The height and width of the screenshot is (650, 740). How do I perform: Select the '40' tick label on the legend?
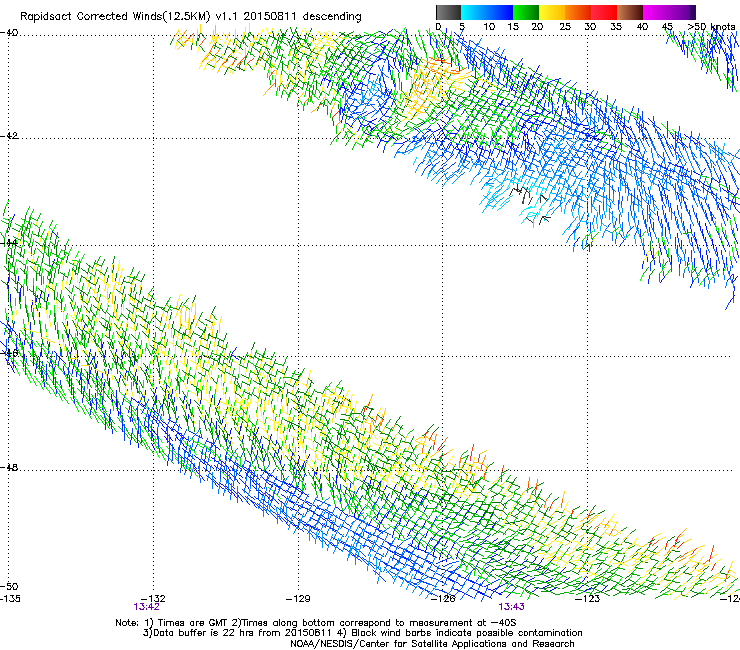coord(642,27)
